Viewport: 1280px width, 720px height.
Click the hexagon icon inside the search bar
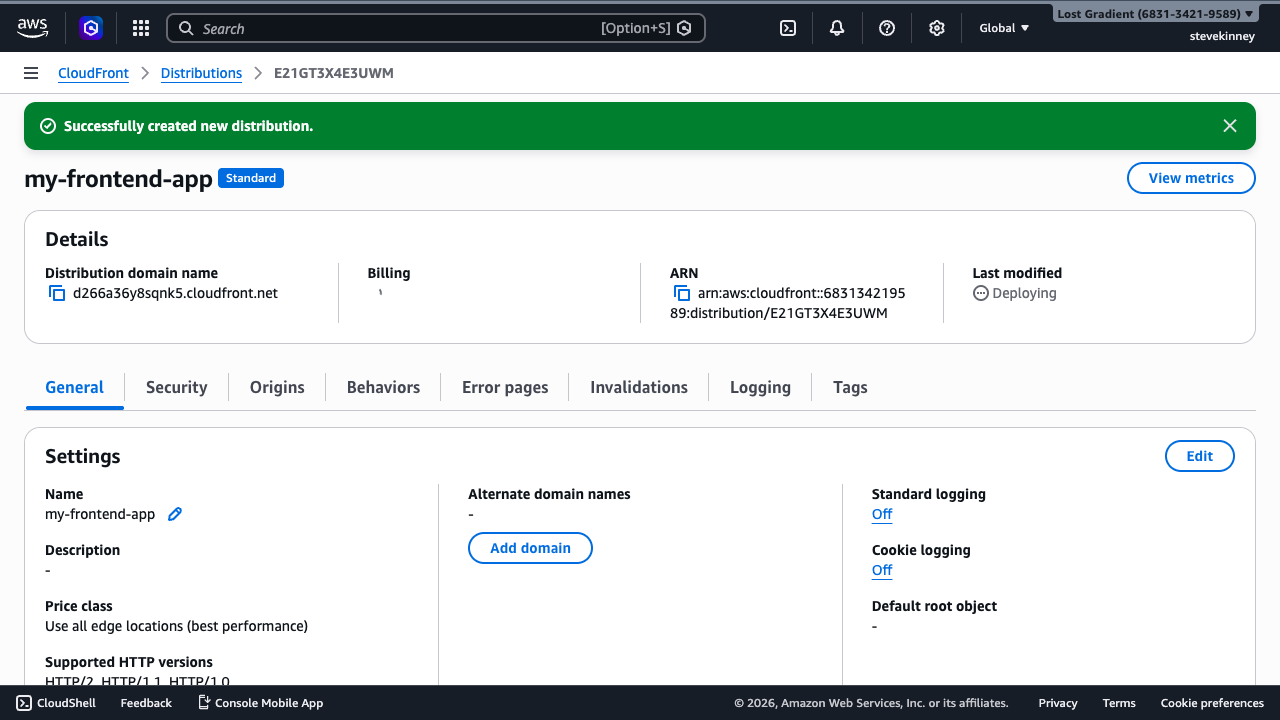coord(684,28)
